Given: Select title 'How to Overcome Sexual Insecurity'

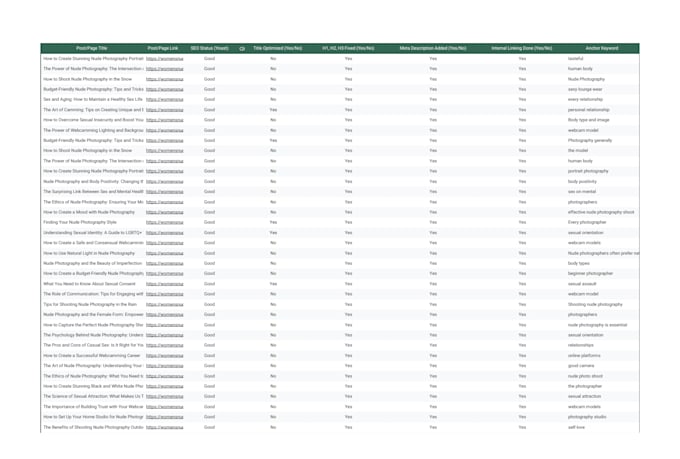Looking at the screenshot, I should pyautogui.click(x=93, y=120).
